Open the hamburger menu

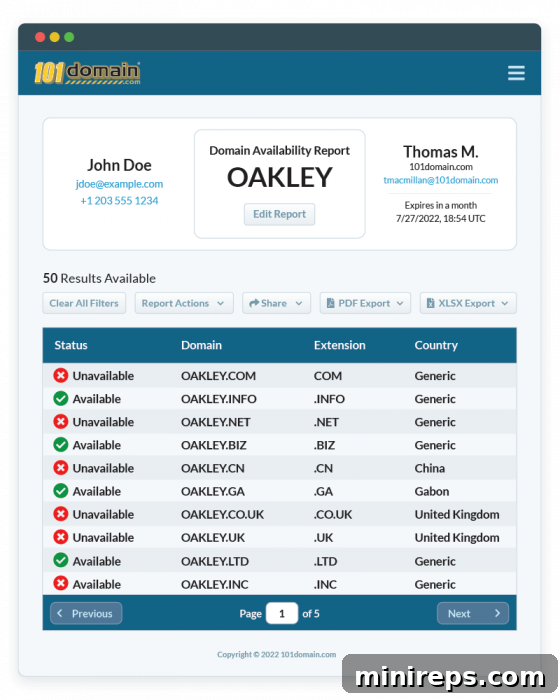(516, 73)
